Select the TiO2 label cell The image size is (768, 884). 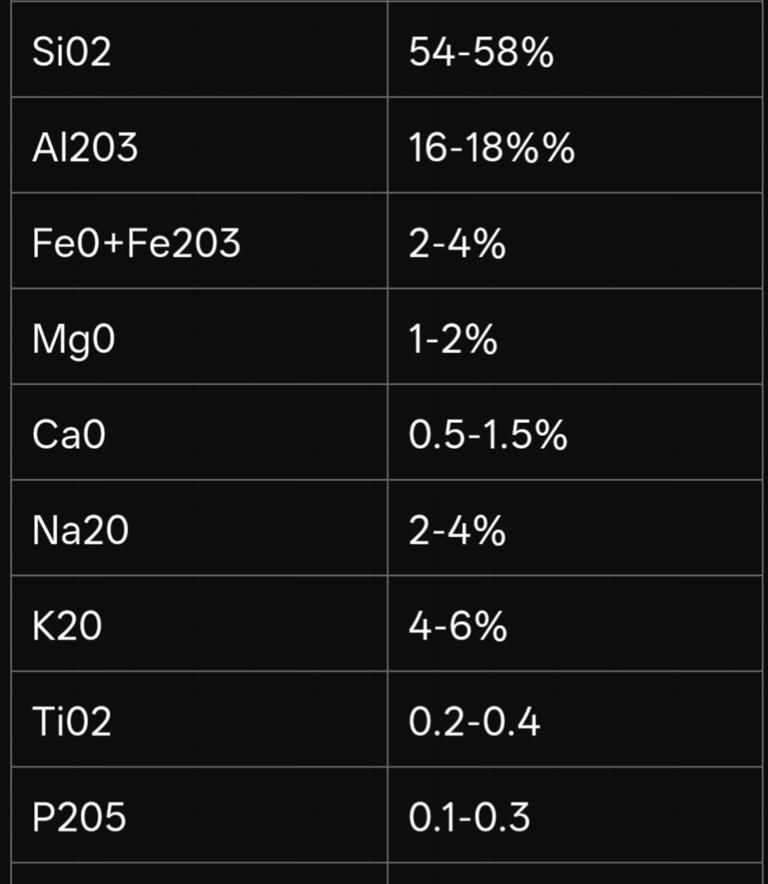click(x=200, y=719)
